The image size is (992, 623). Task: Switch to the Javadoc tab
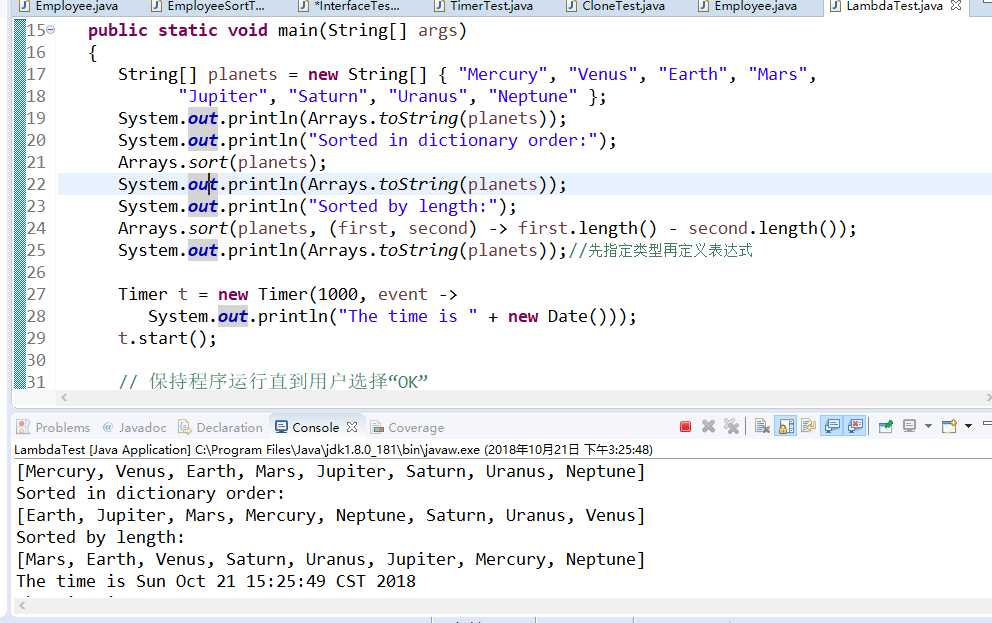click(134, 428)
